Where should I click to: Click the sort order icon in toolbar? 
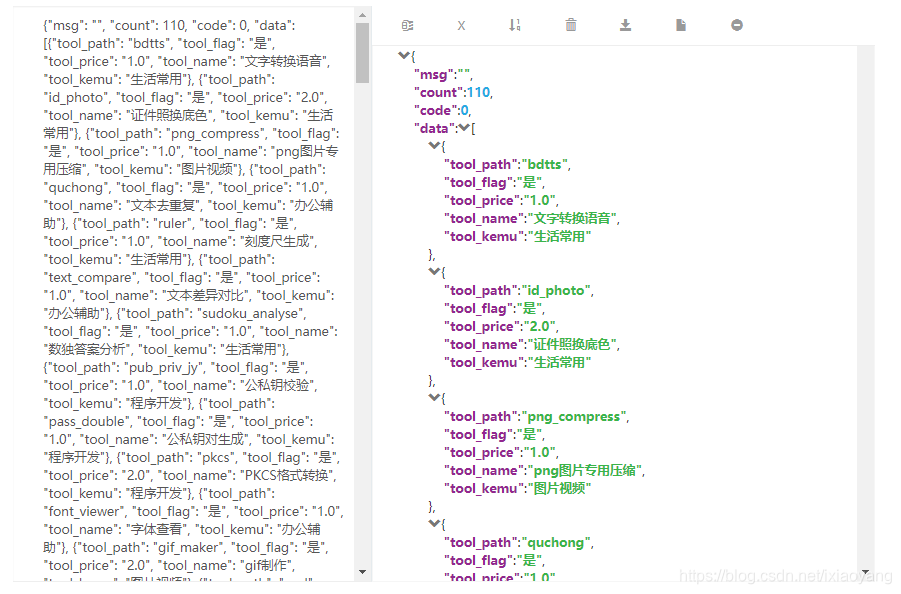point(515,25)
